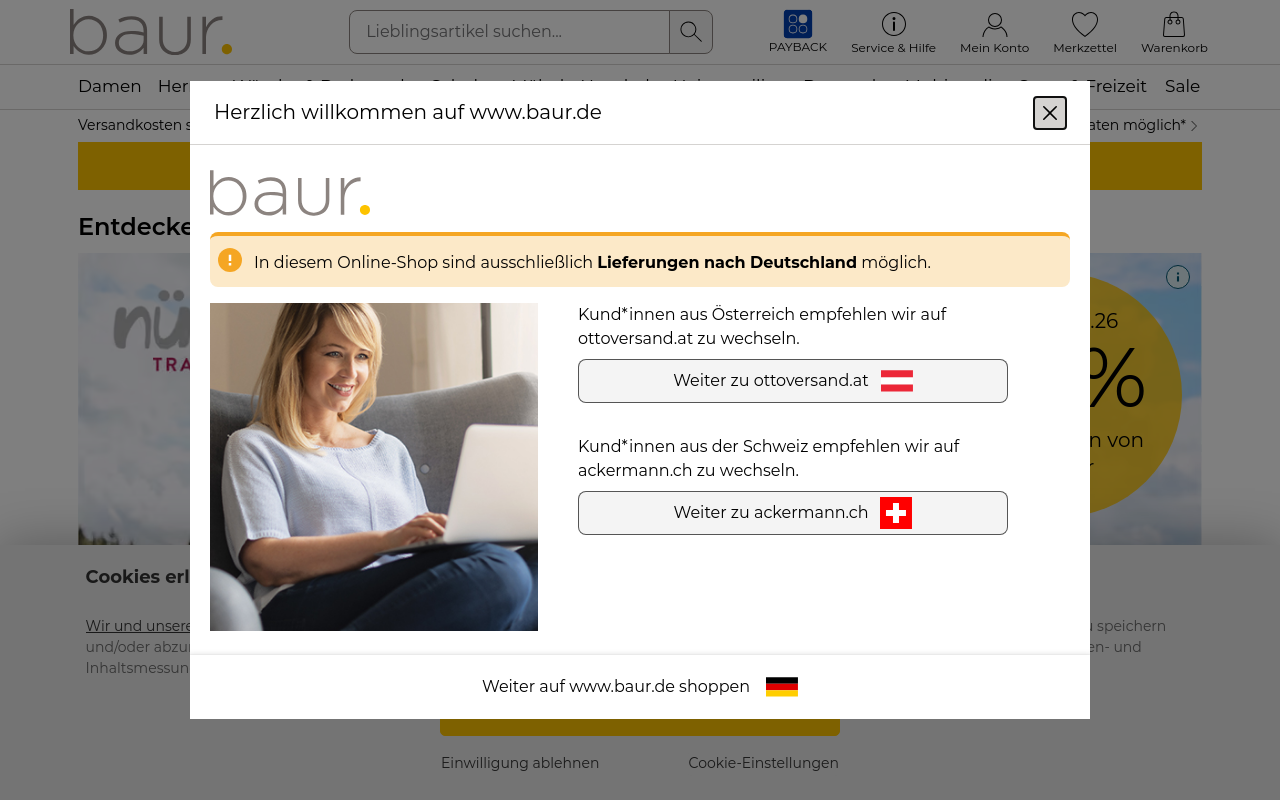Click the 'Lieferungen nach Deutschland' notice text

coord(727,263)
